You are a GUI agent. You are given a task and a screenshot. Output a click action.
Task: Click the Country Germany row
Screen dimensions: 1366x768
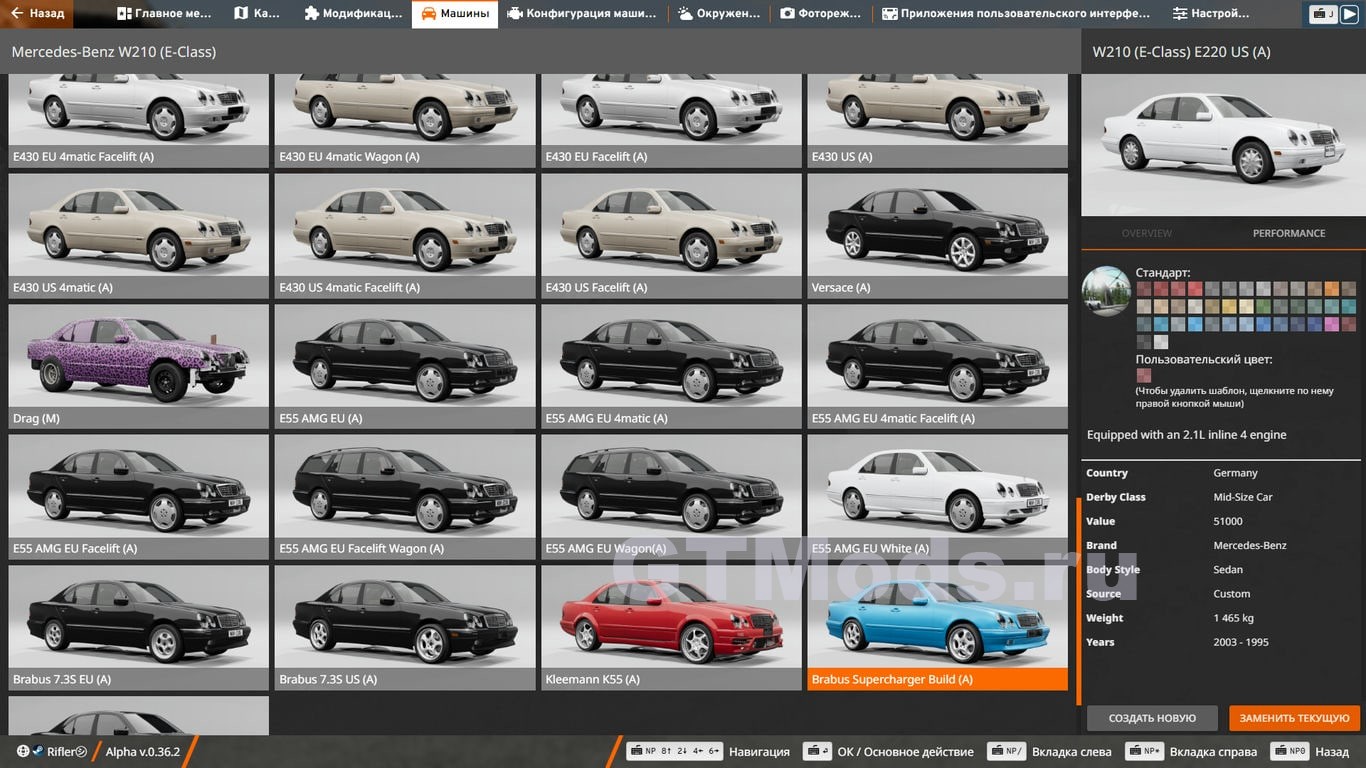(1222, 473)
